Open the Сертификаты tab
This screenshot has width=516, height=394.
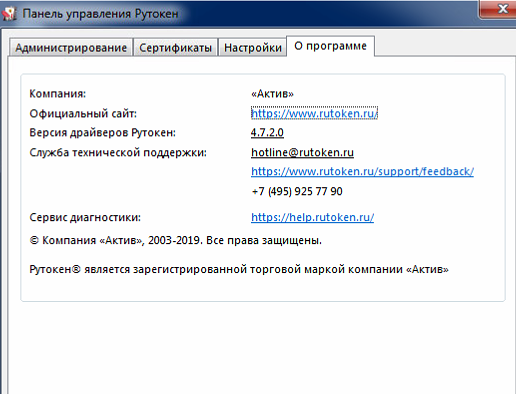(x=175, y=47)
